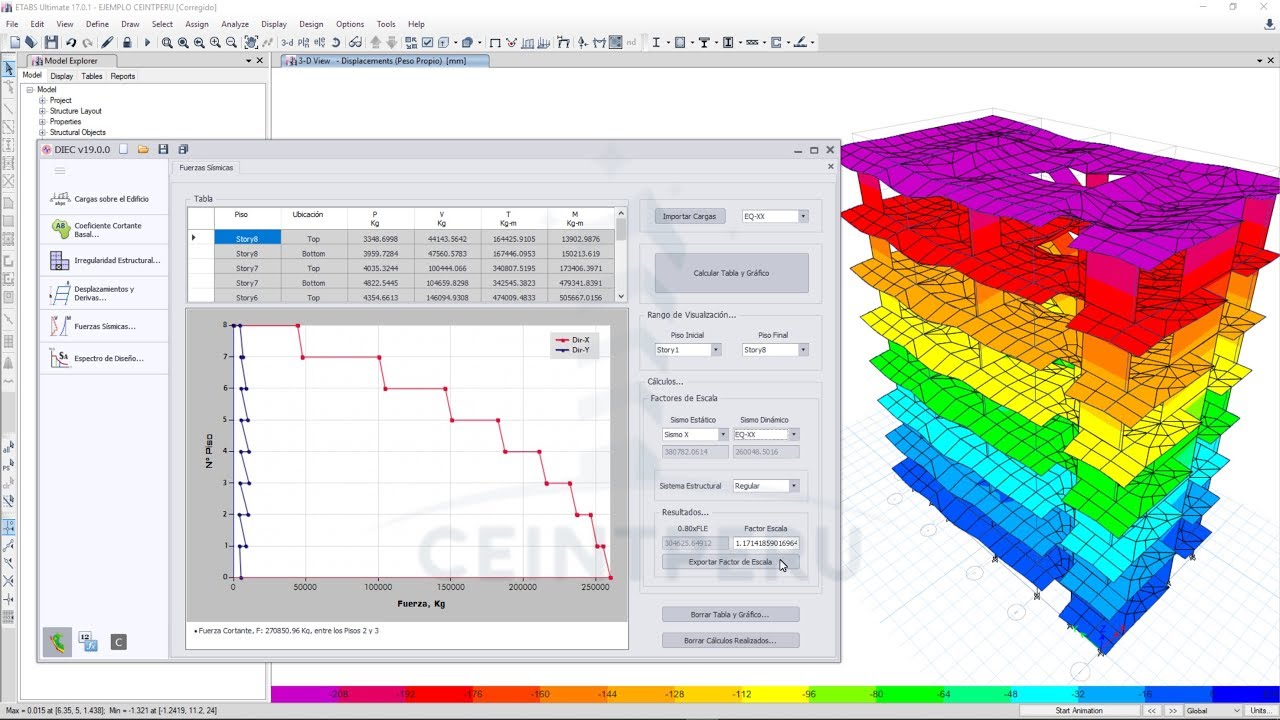
Task: Click the DIEC hamburger menu icon
Action: (59, 171)
